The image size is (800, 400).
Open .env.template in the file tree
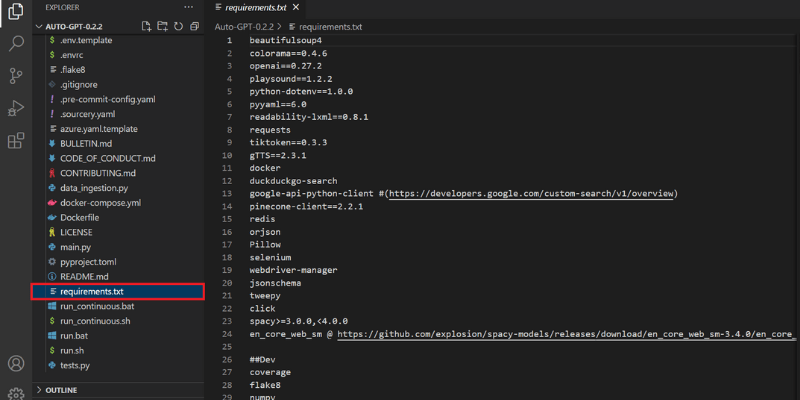[86, 40]
